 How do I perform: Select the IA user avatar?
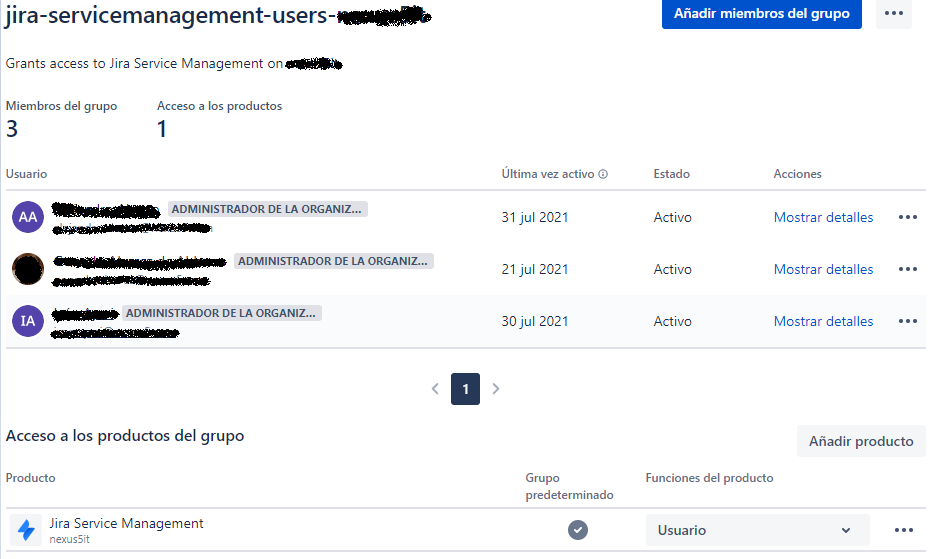click(28, 321)
